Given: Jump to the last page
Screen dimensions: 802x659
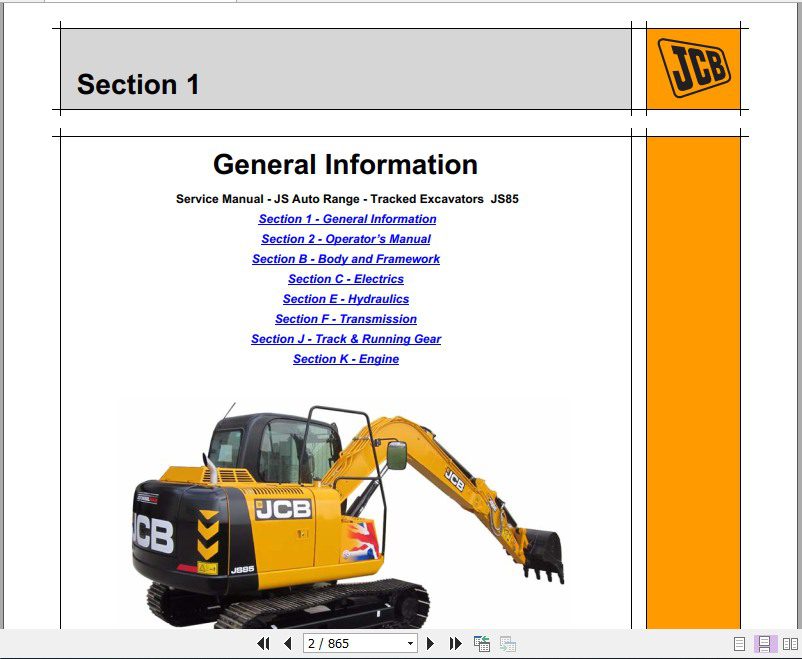Looking at the screenshot, I should click(x=455, y=643).
